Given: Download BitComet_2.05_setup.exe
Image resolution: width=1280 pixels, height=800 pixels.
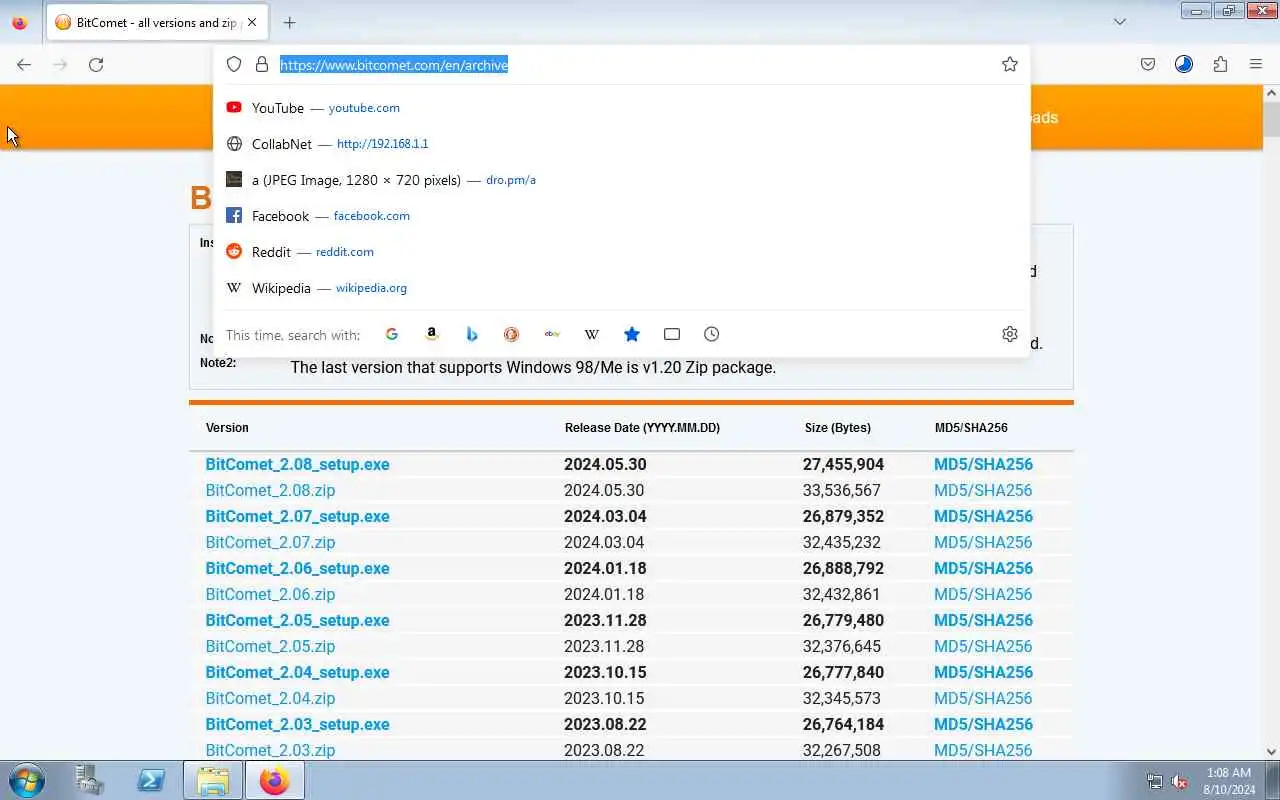Looking at the screenshot, I should point(297,620).
